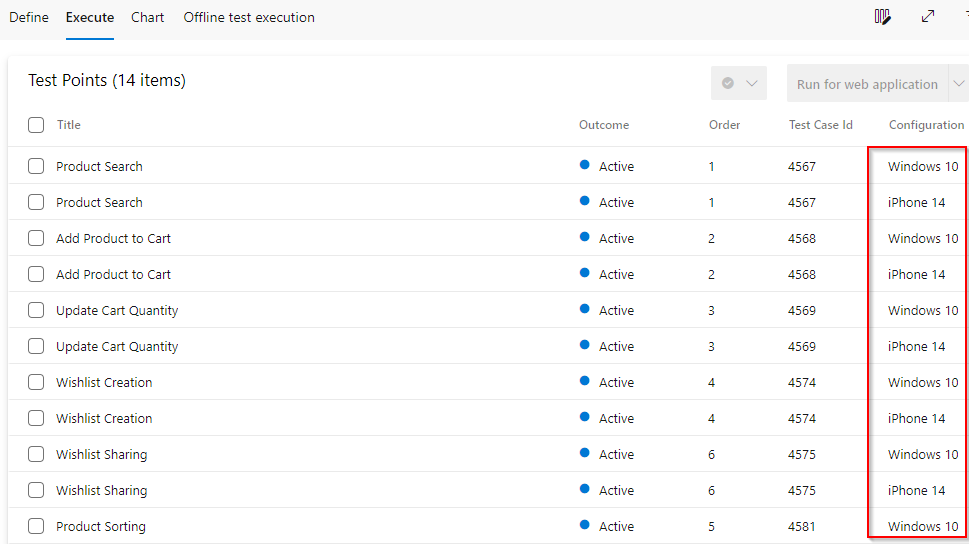
Task: Select the Wishlist Sharing Windows 10 row checkbox
Action: pos(36,454)
